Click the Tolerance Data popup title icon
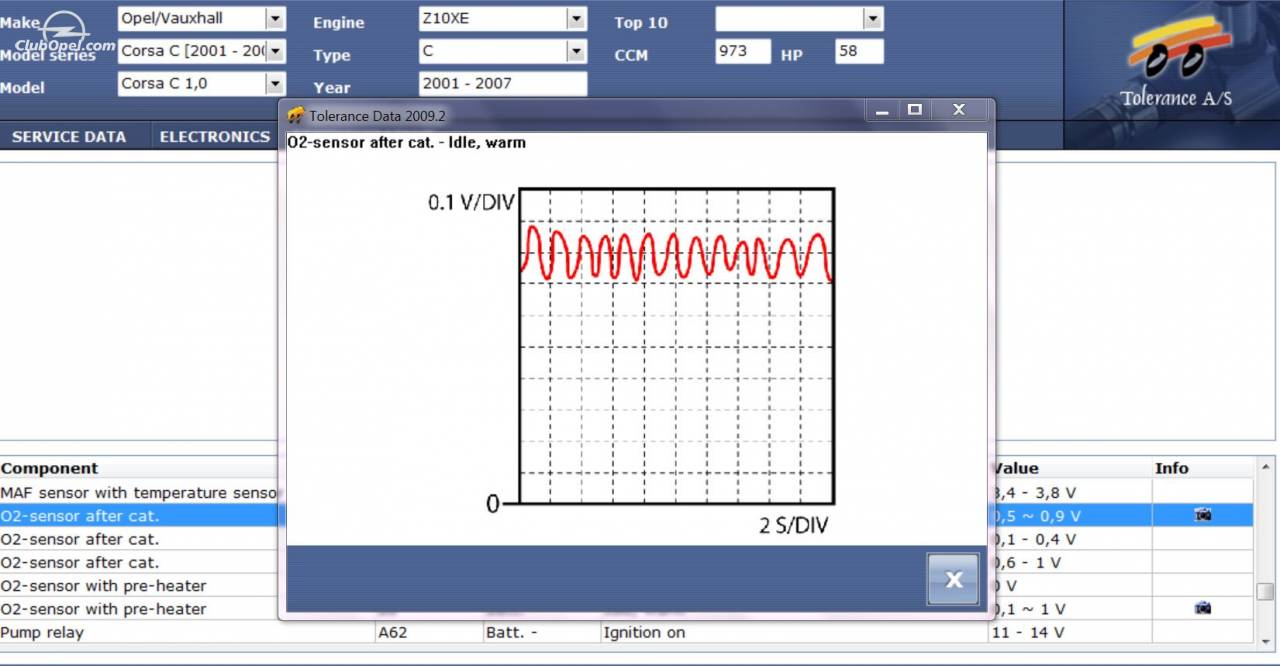The height and width of the screenshot is (666, 1280). coord(296,115)
